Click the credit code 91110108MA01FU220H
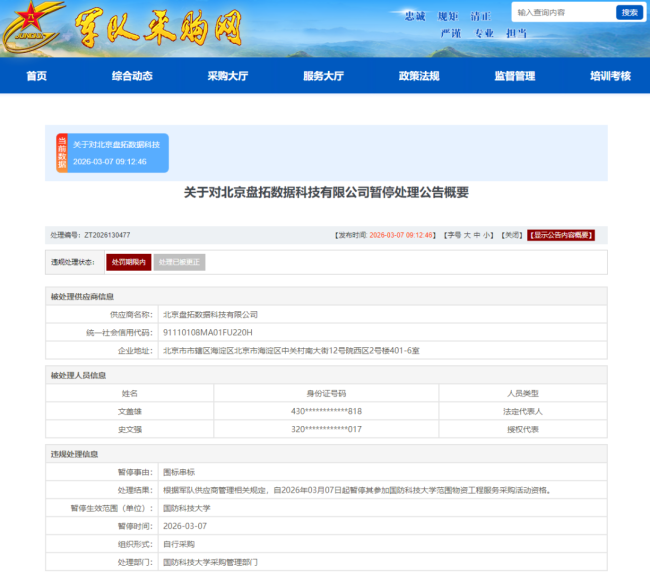Image resolution: width=650 pixels, height=574 pixels. tap(208, 332)
